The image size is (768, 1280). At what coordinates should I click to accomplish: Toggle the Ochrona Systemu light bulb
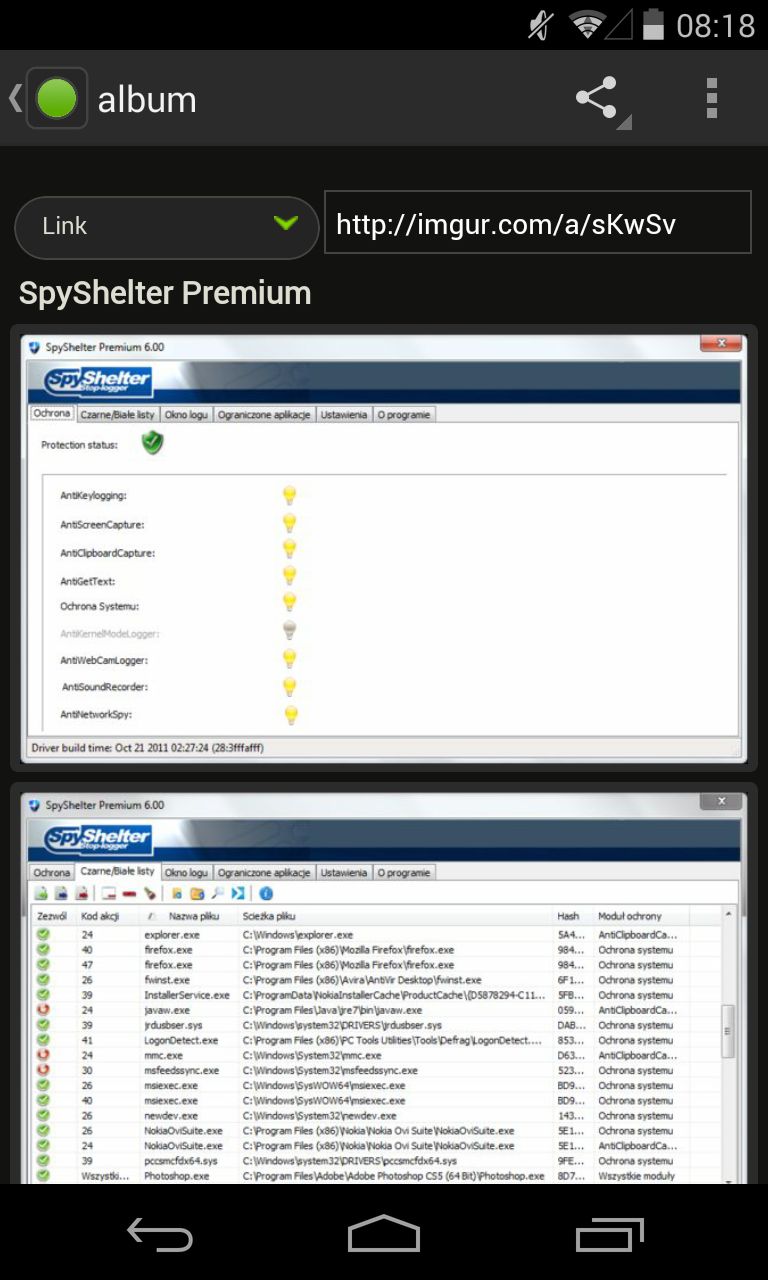(289, 603)
